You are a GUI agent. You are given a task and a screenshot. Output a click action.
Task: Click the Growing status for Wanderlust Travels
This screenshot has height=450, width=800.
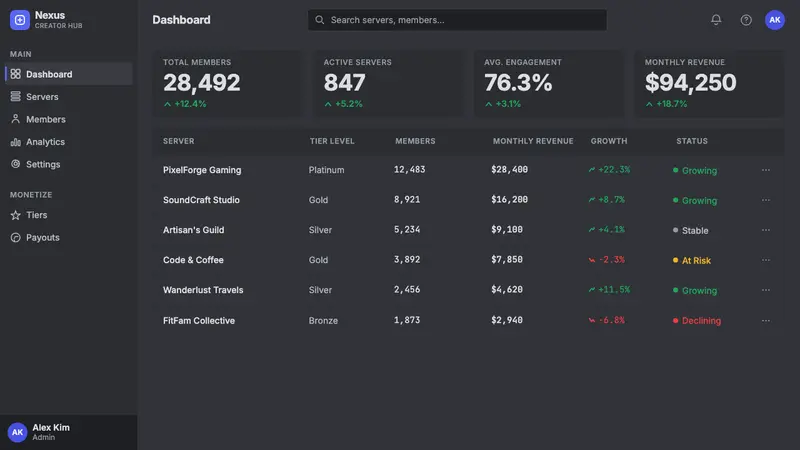[x=699, y=291]
